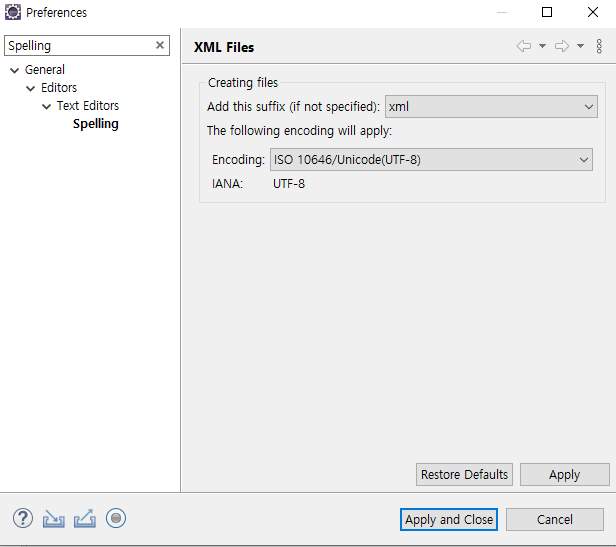The height and width of the screenshot is (547, 616).
Task: Collapse the General tree node
Action: pyautogui.click(x=15, y=70)
